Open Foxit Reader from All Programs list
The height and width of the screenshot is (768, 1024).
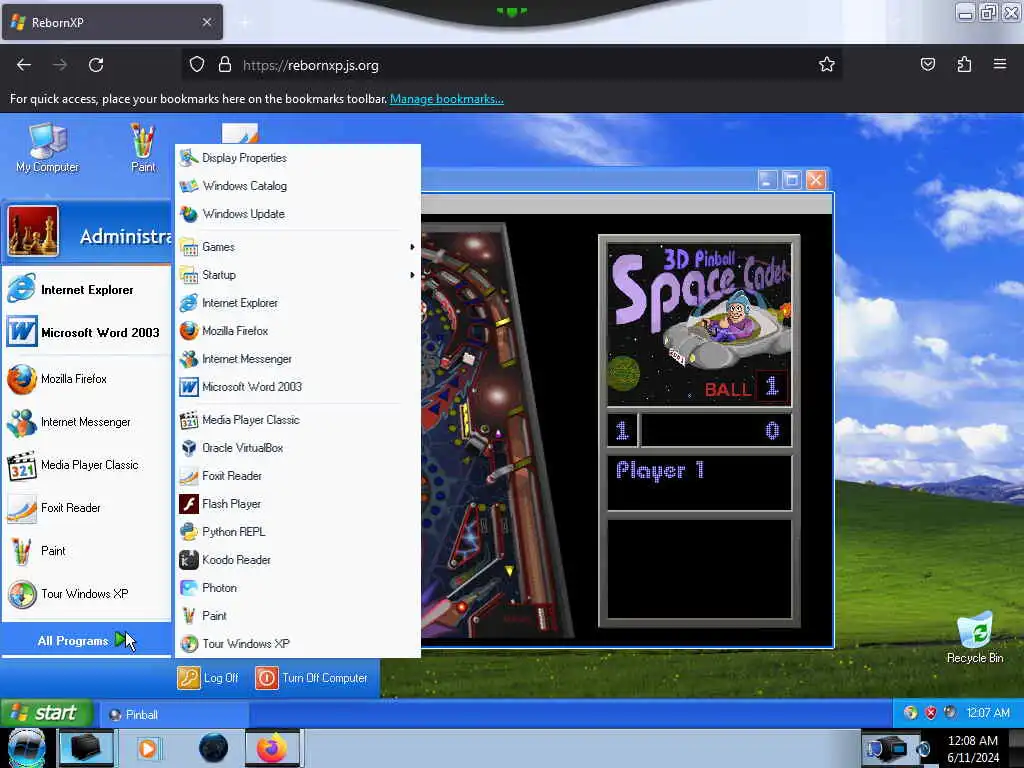coord(298,476)
